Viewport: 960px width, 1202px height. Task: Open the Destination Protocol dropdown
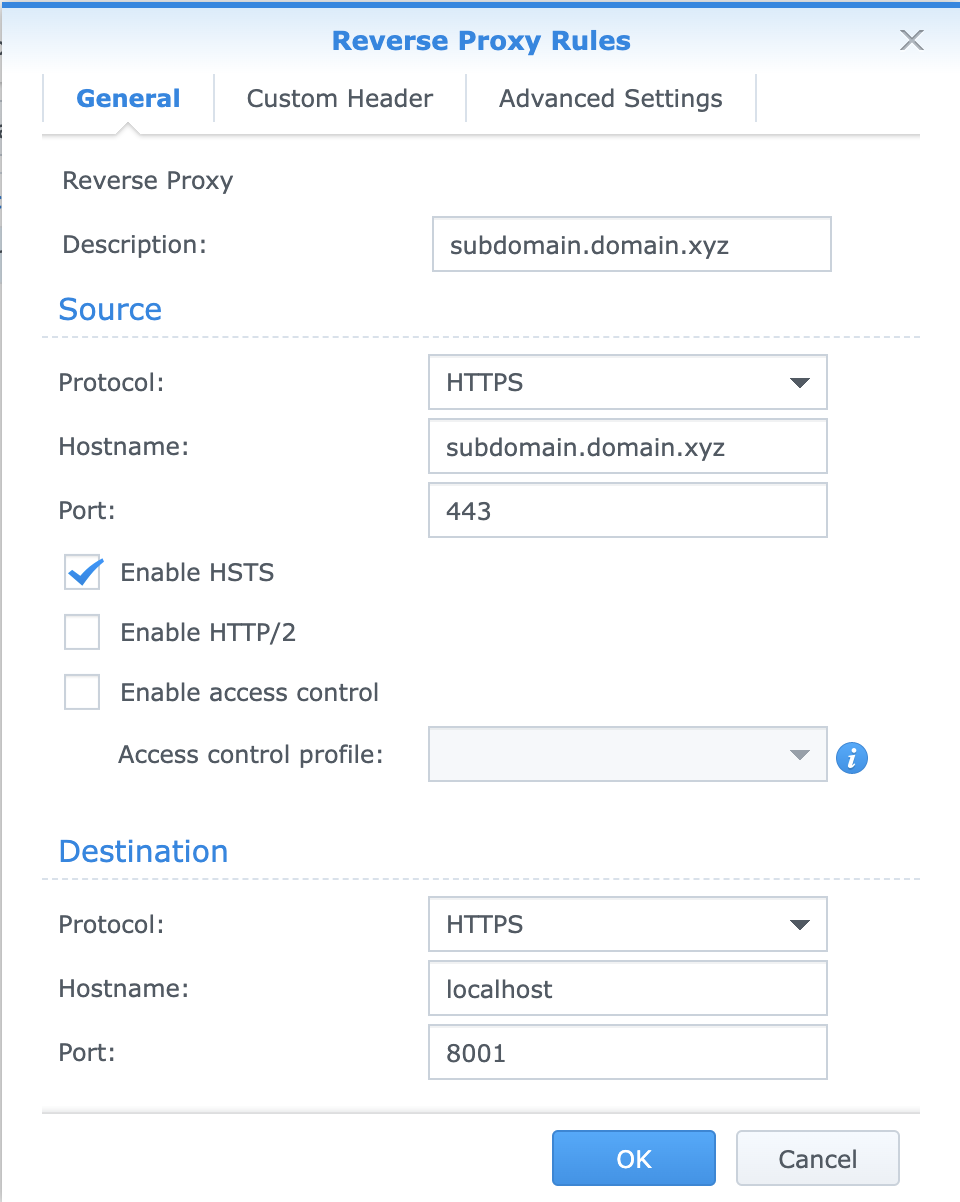pos(628,924)
